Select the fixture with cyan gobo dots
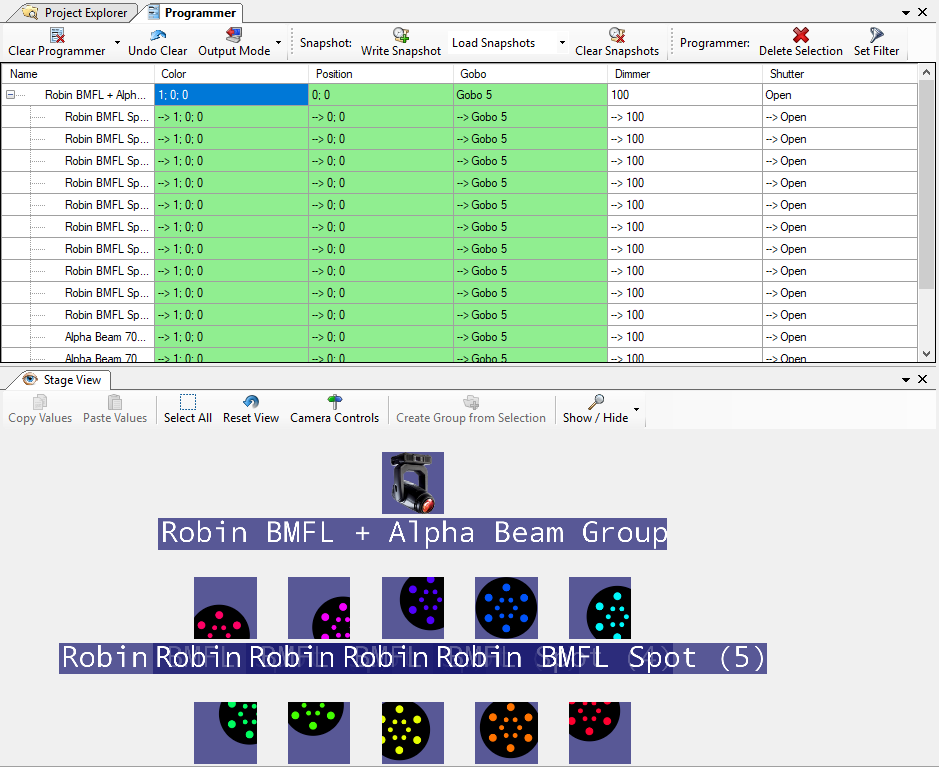Screen dimensions: 939x767 (600, 608)
